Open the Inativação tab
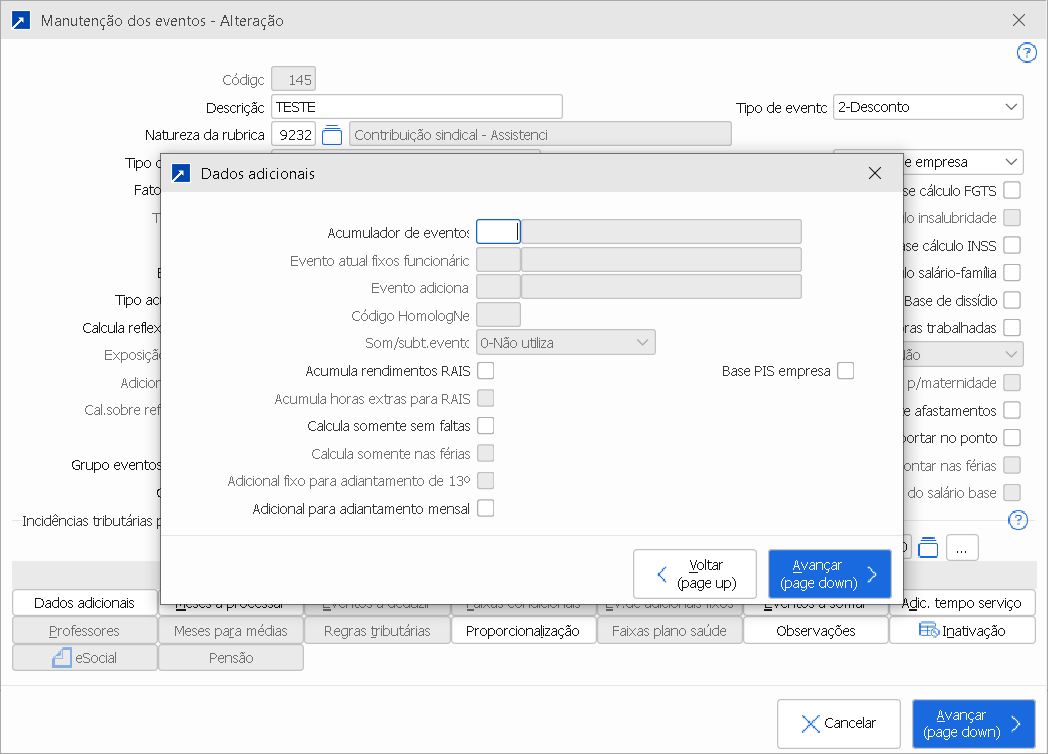The image size is (1048, 754). click(962, 631)
